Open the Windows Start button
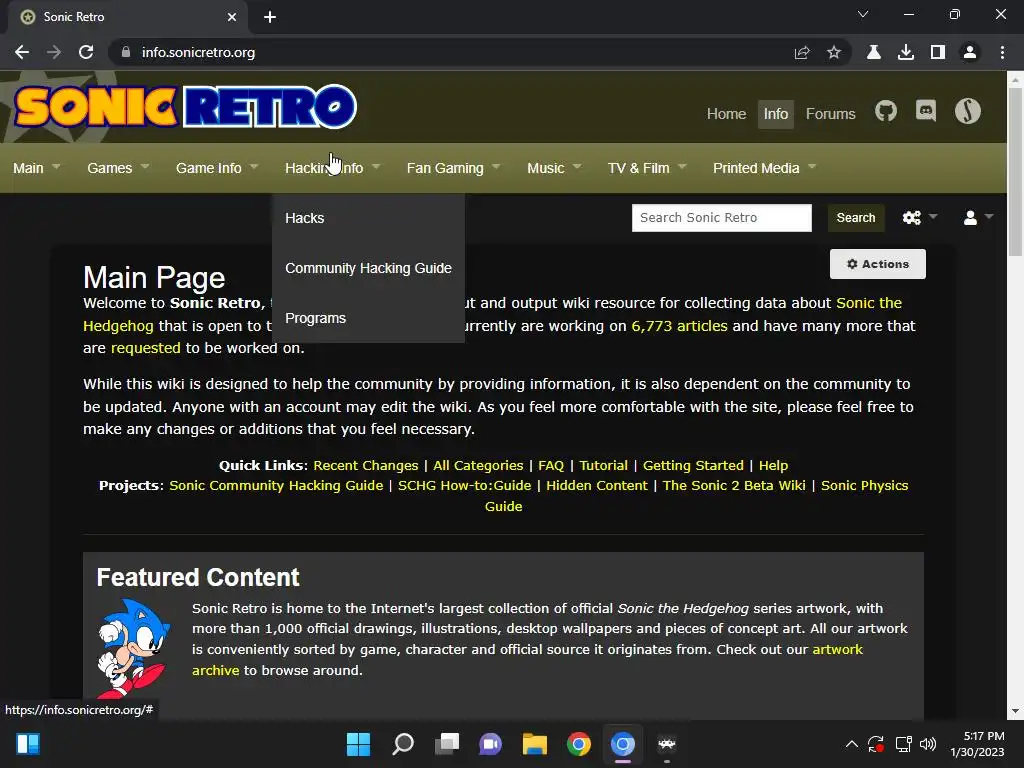The height and width of the screenshot is (768, 1024). tap(358, 744)
